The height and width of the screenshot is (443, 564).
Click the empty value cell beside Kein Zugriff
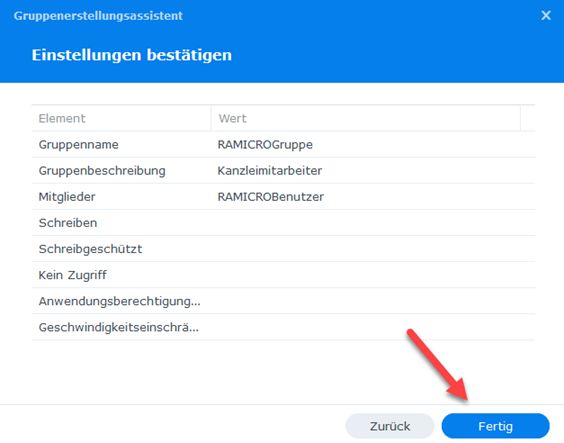(373, 275)
